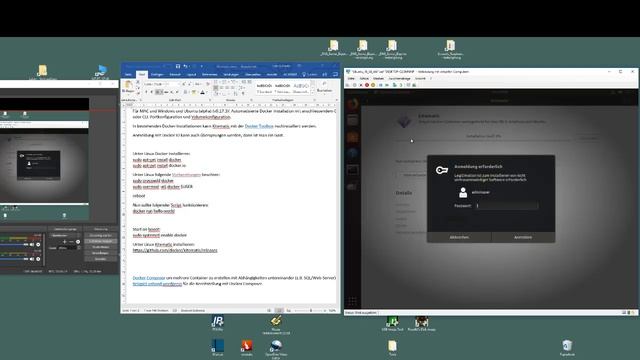
Task: Click the first OBS mixer volume slider
Action: [14, 244]
